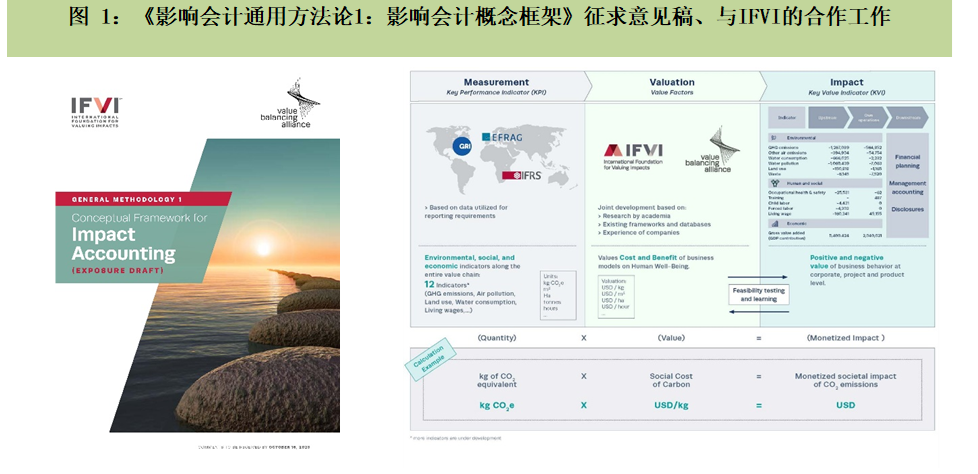Click the GENERAL METHODOLOGY 1 red banner
Screen dimensions: 978x474
pyautogui.click(x=143, y=200)
